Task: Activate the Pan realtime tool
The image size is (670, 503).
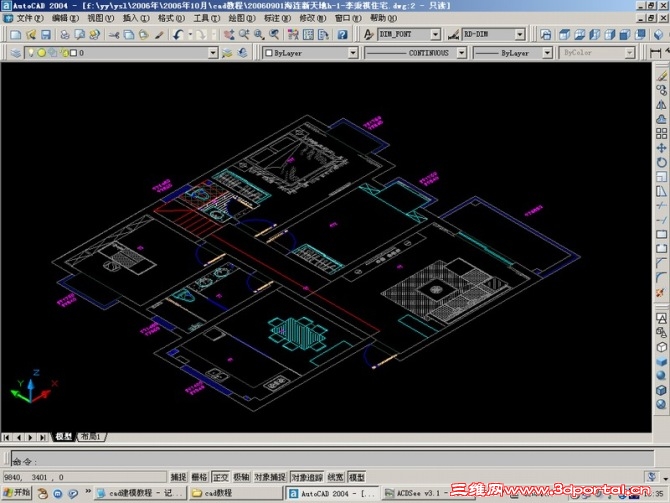Action: coord(229,35)
